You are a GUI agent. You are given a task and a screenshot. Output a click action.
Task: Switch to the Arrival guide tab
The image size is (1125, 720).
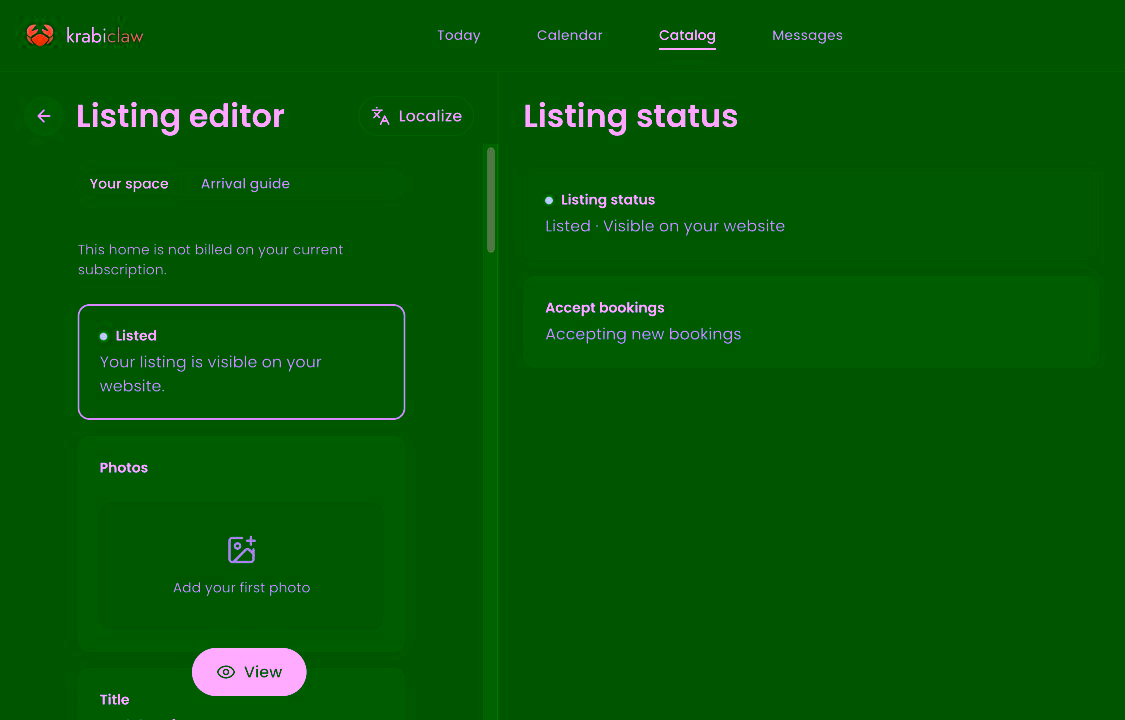245,184
